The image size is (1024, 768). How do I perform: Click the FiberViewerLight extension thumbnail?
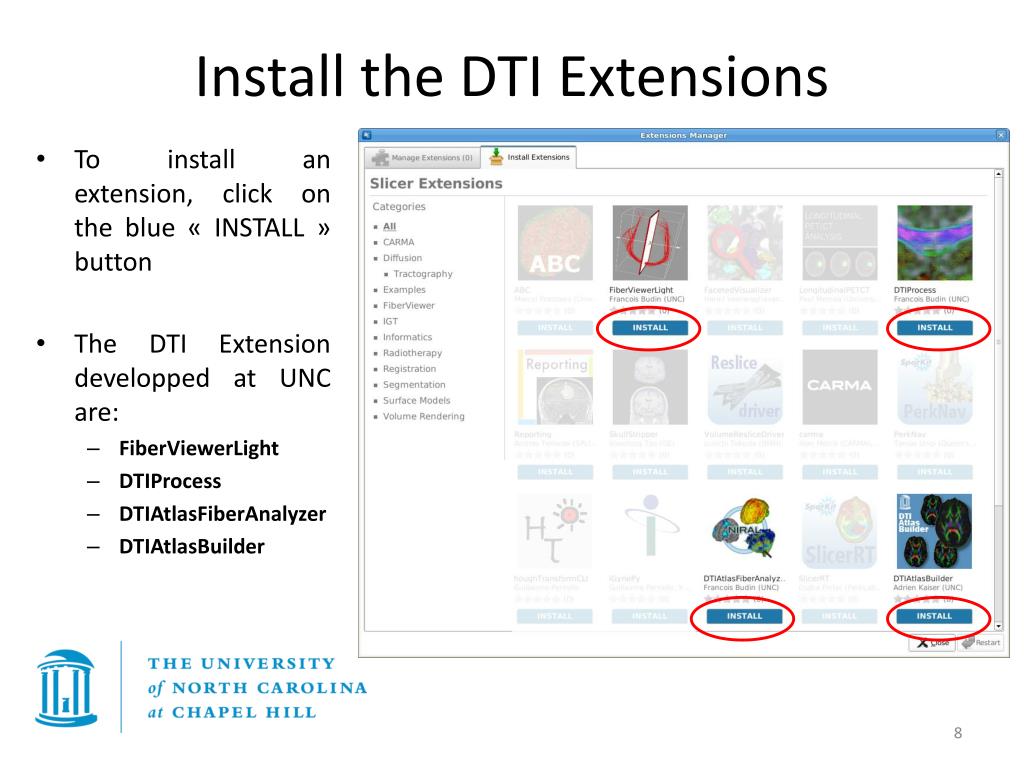(650, 243)
